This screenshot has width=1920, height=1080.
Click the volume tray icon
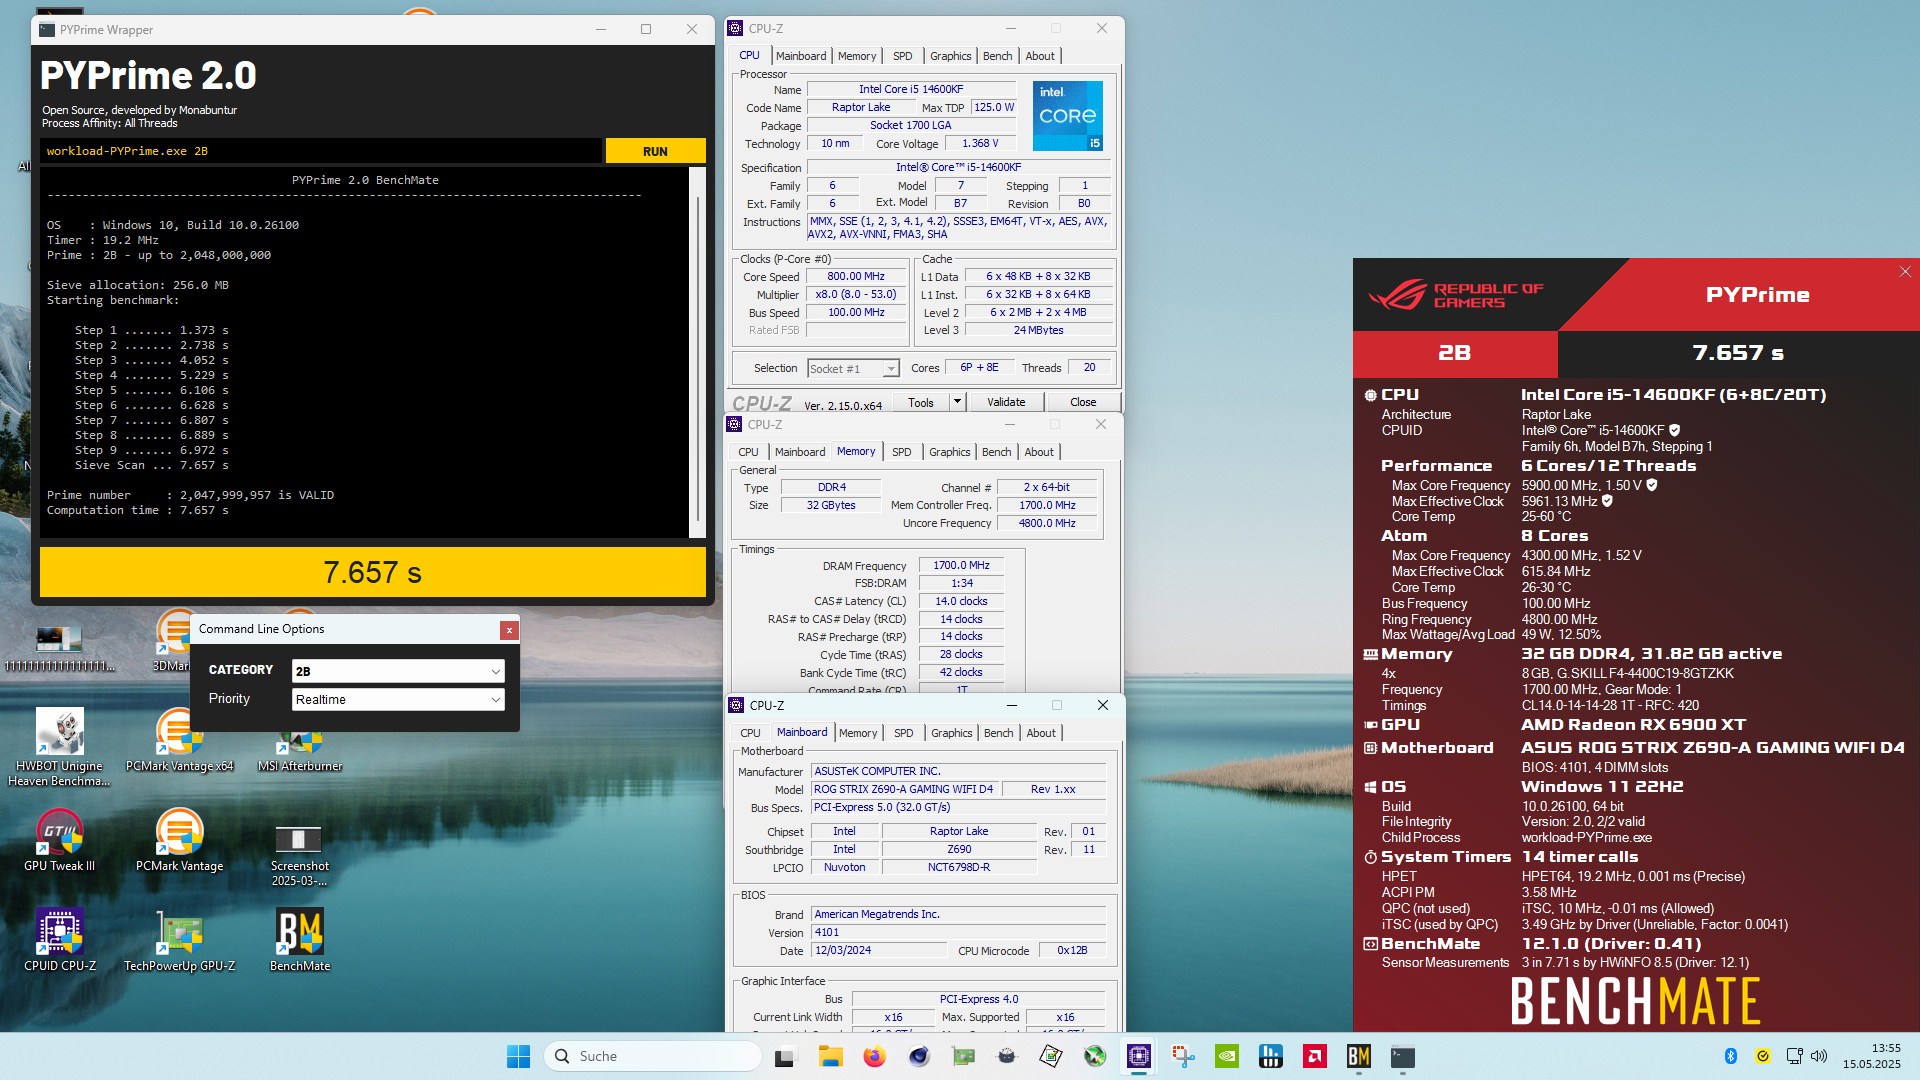click(1819, 1056)
